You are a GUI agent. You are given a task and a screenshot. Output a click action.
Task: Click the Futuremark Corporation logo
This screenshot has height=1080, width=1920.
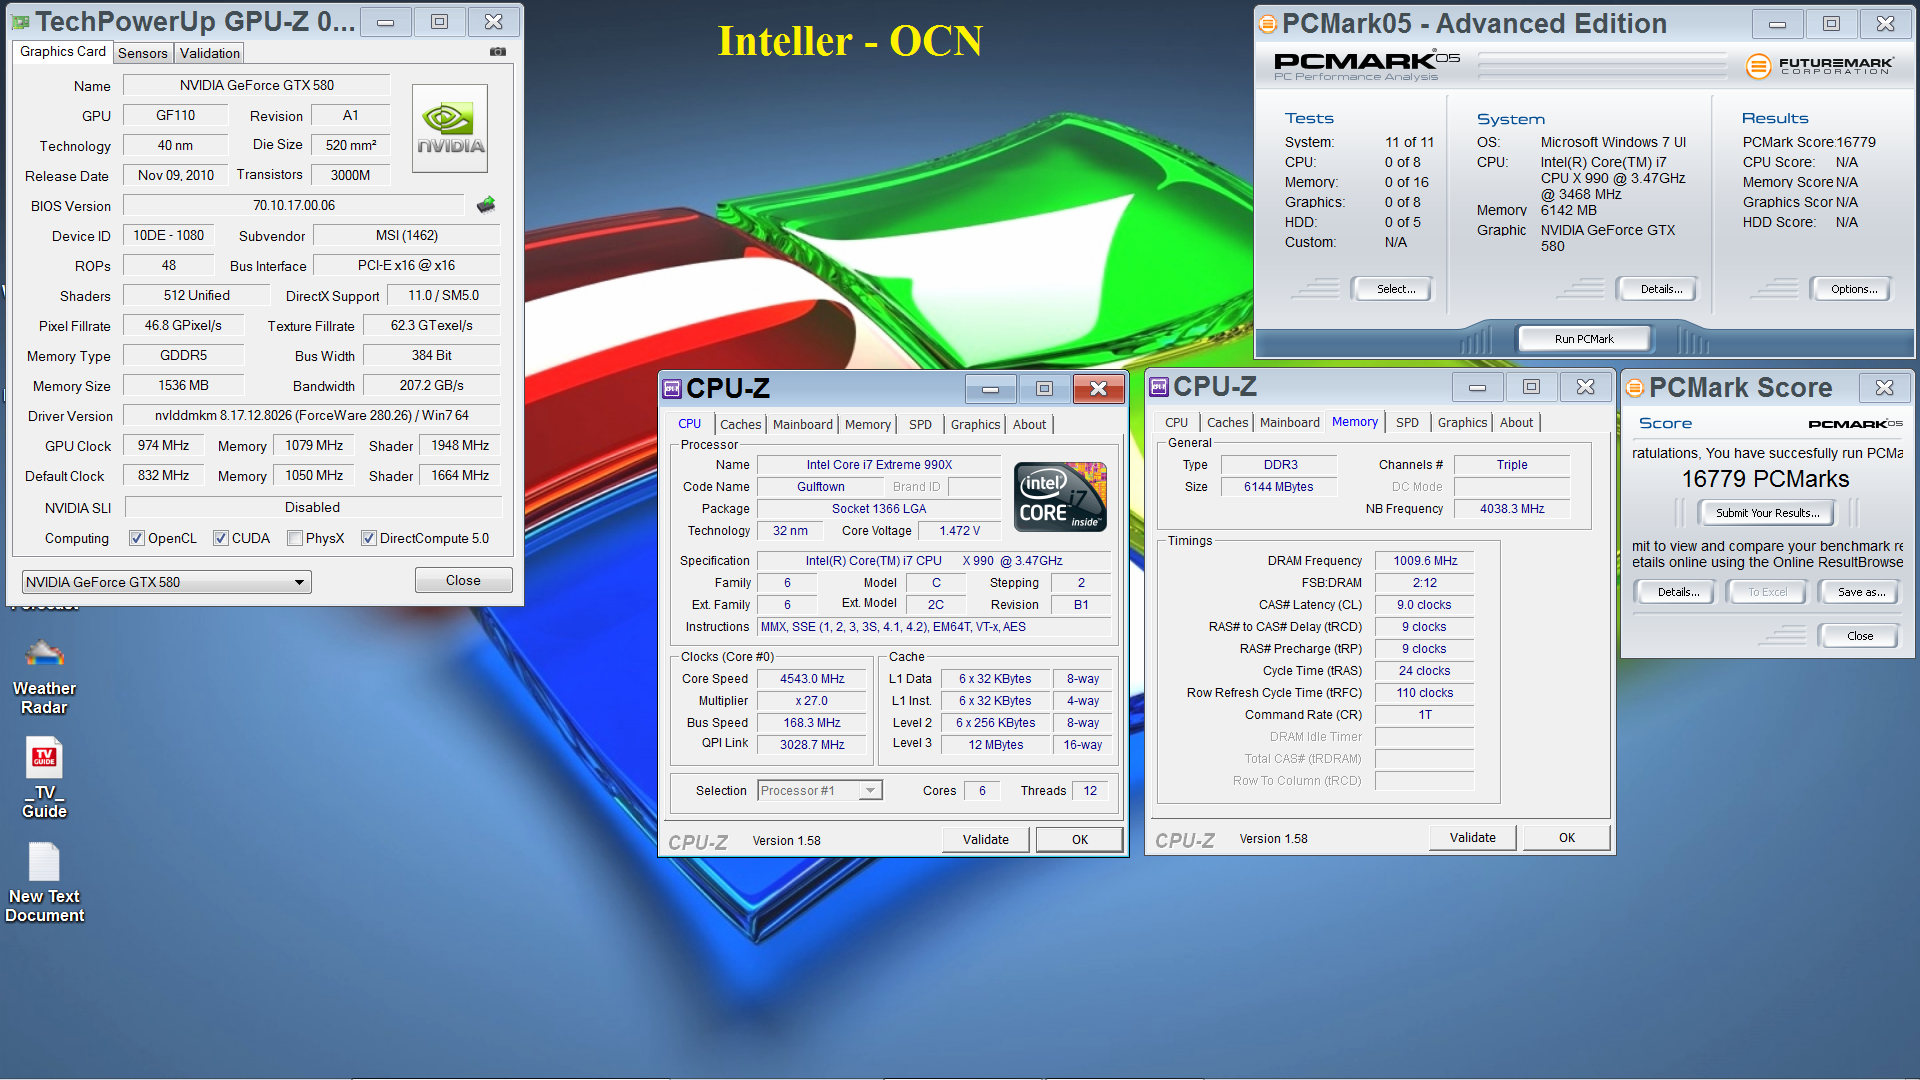(1820, 66)
